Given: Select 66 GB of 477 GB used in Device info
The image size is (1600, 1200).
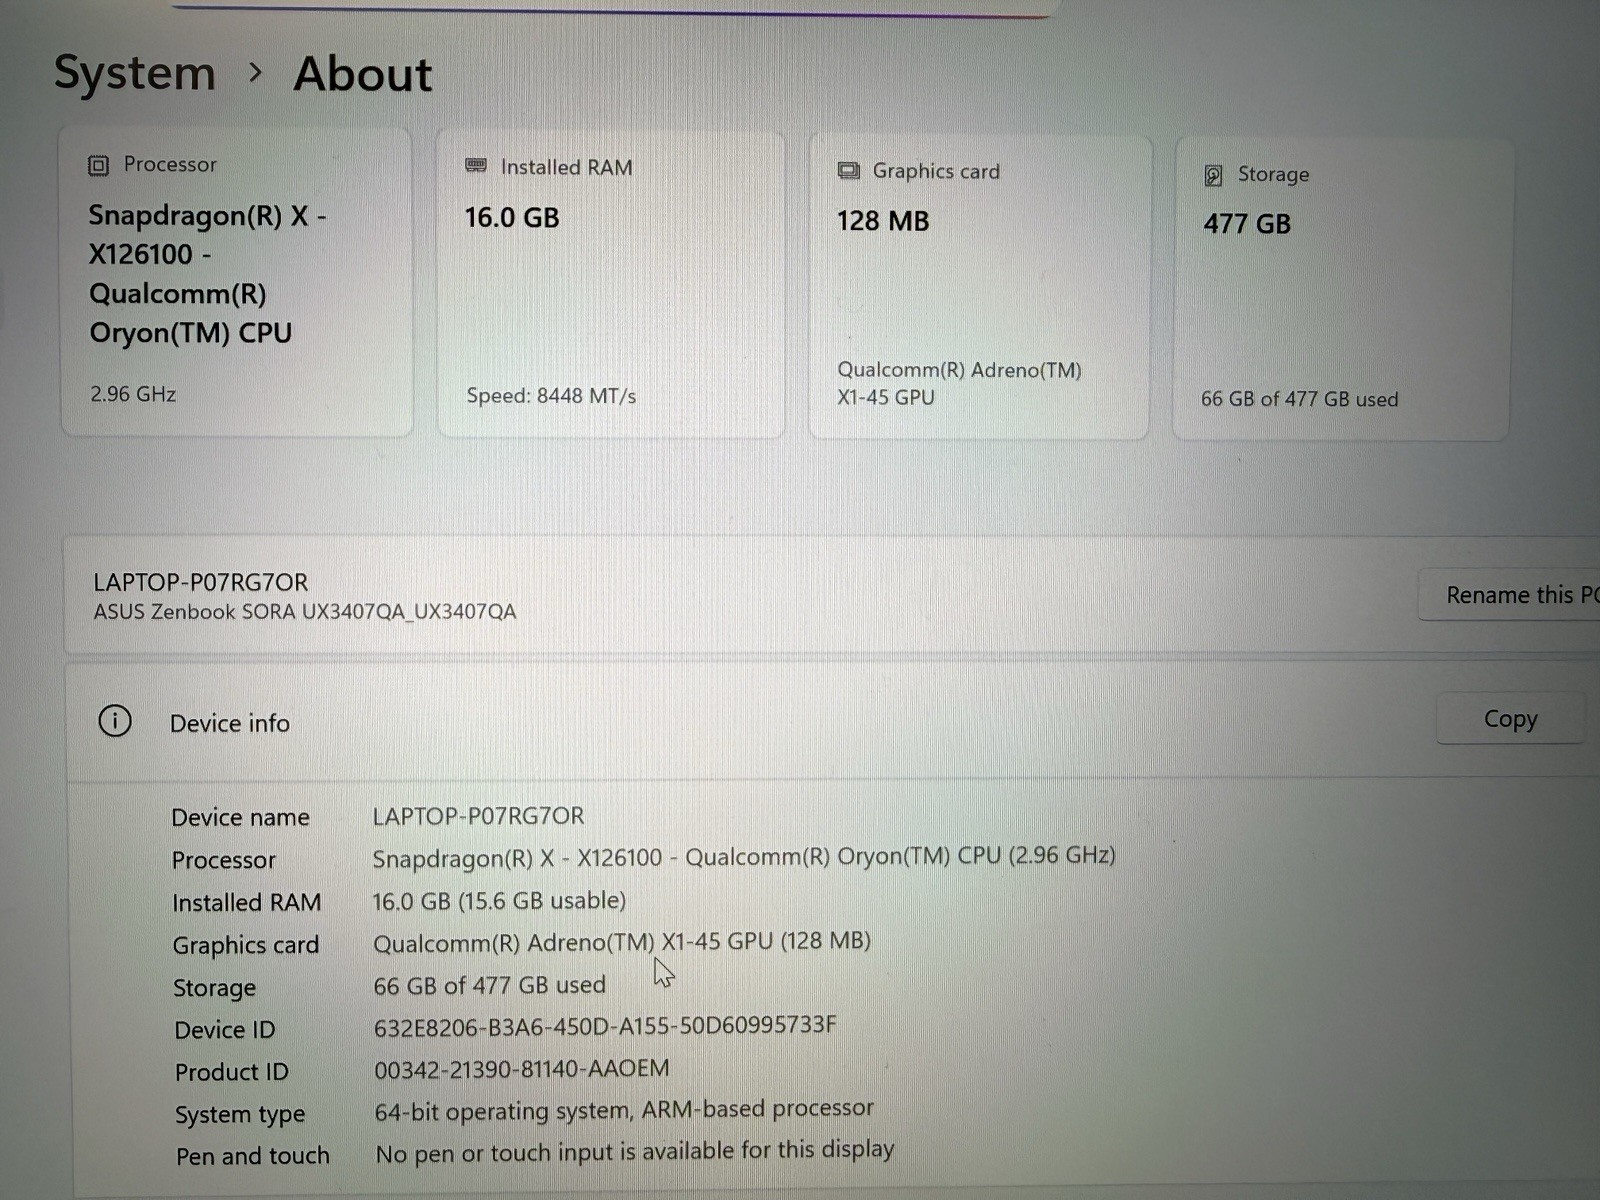Looking at the screenshot, I should tap(490, 985).
